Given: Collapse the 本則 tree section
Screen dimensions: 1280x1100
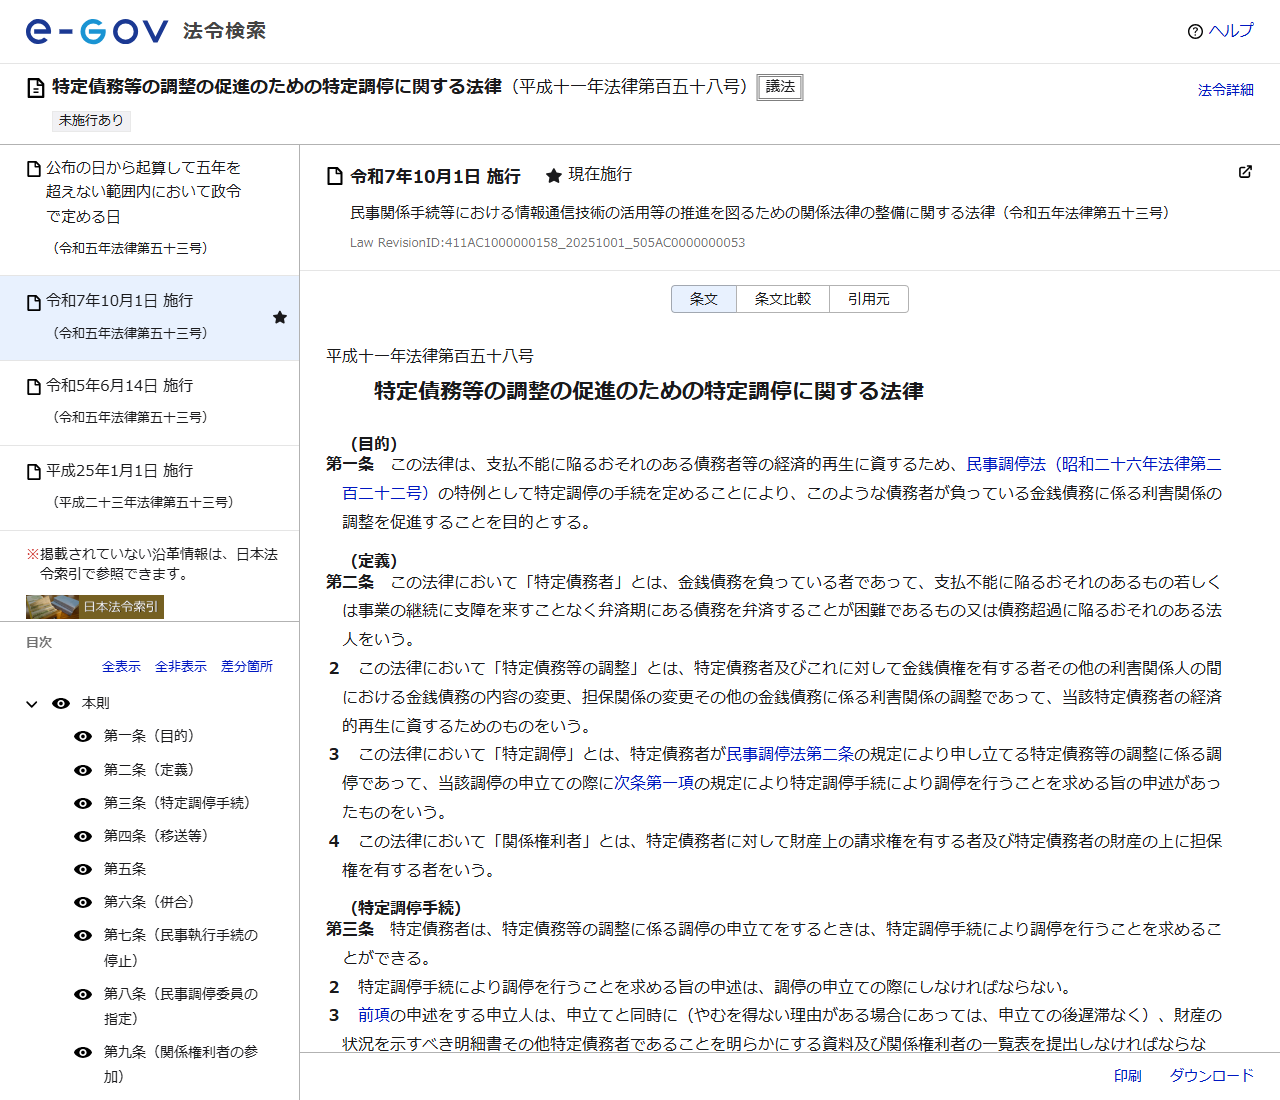Looking at the screenshot, I should point(32,704).
